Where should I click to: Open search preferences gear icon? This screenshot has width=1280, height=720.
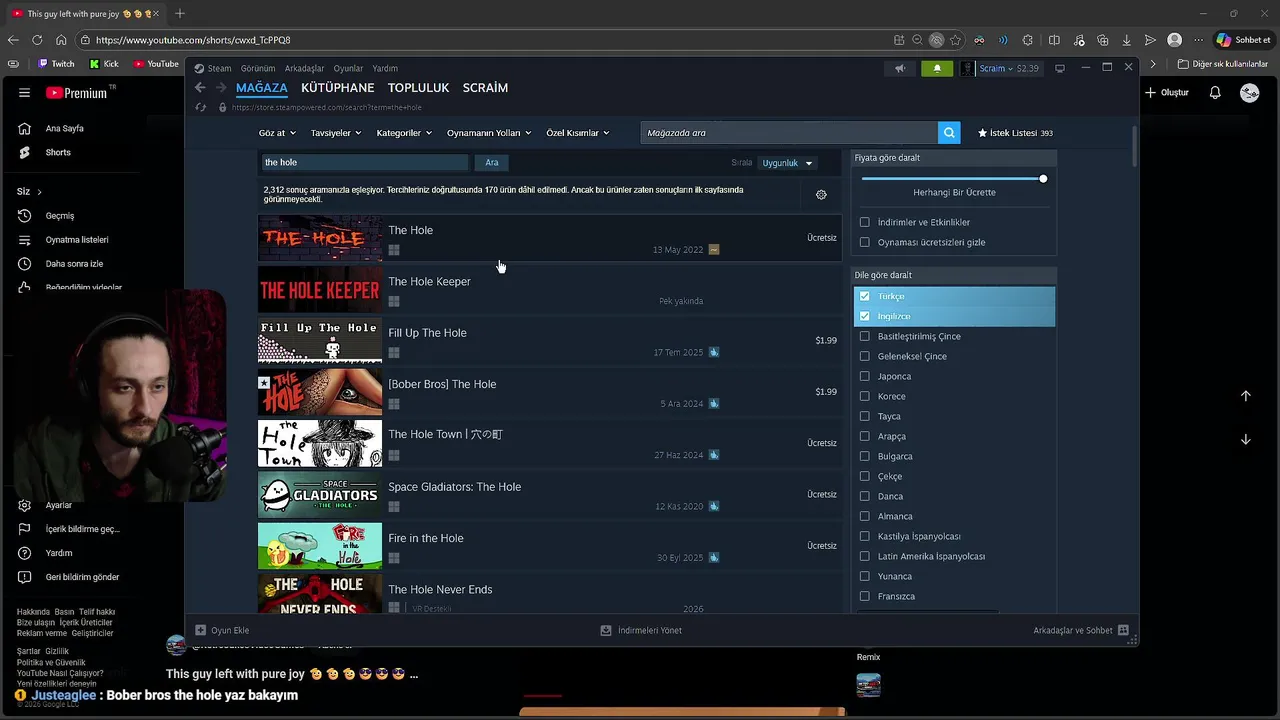click(821, 195)
